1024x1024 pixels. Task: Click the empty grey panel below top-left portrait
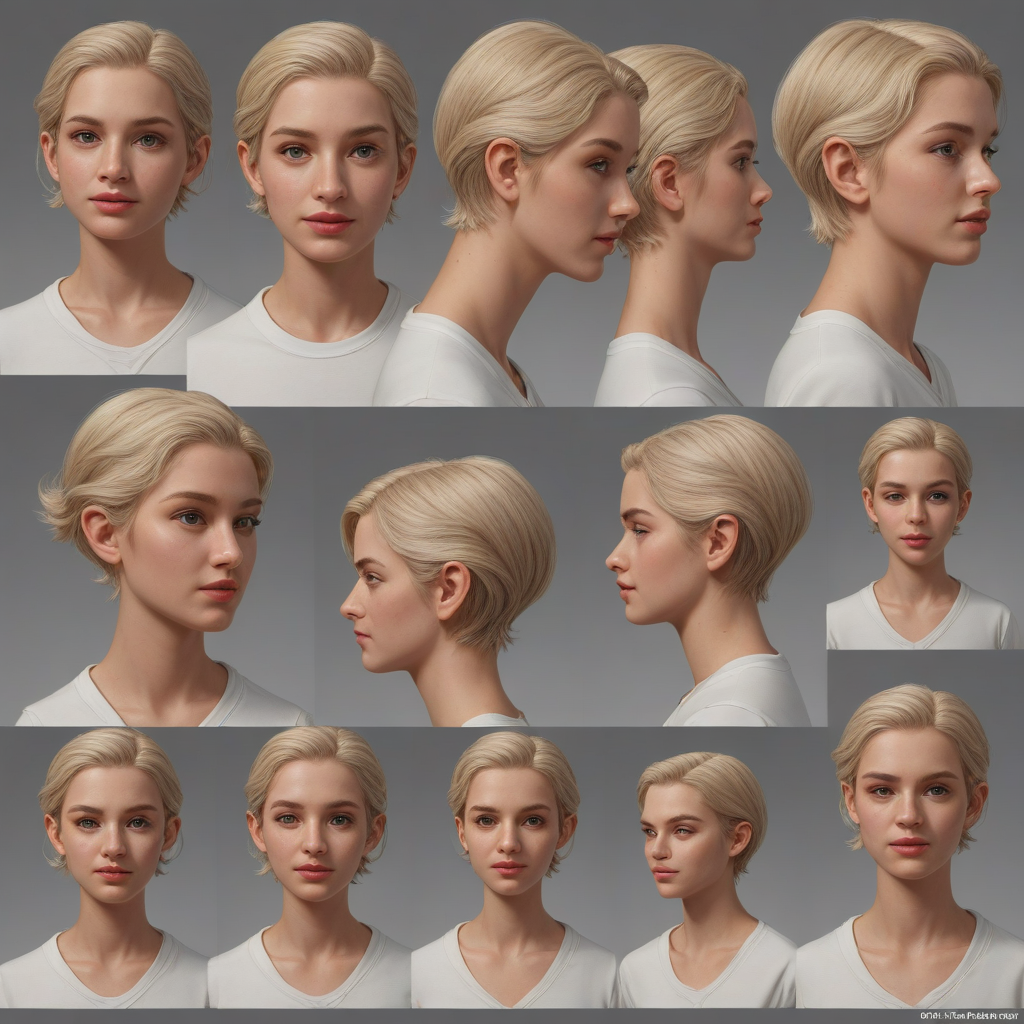point(92,384)
